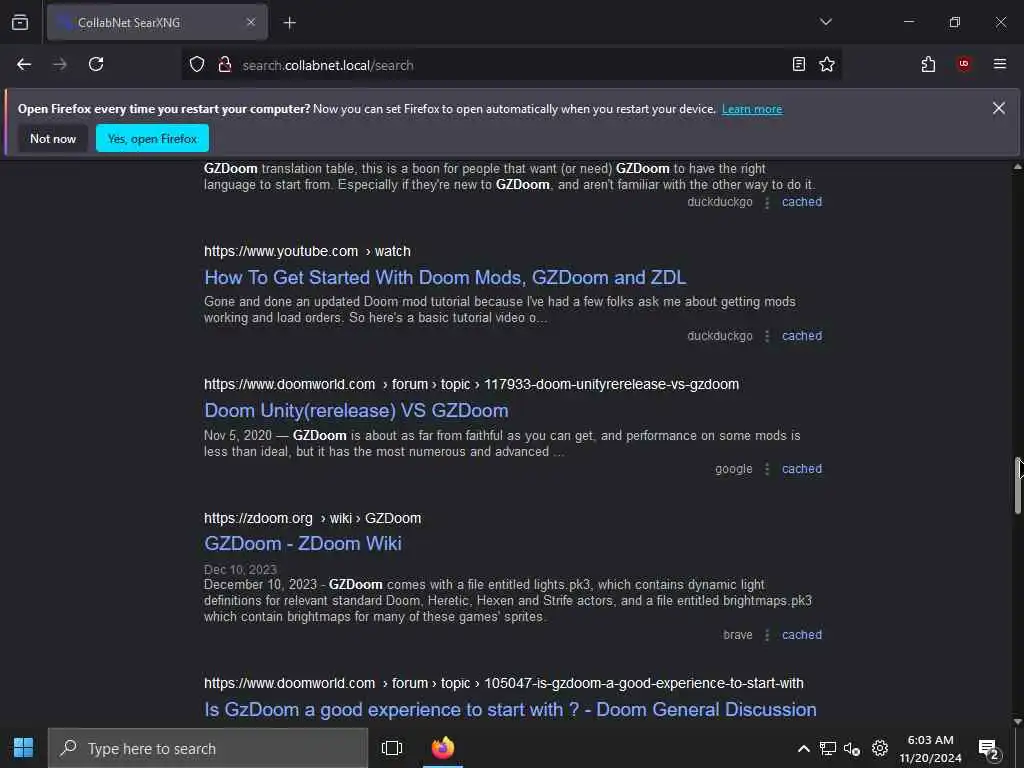The image size is (1024, 768).
Task: Open Doom Unity(rerelease) VS GZDoom result
Action: coord(356,411)
